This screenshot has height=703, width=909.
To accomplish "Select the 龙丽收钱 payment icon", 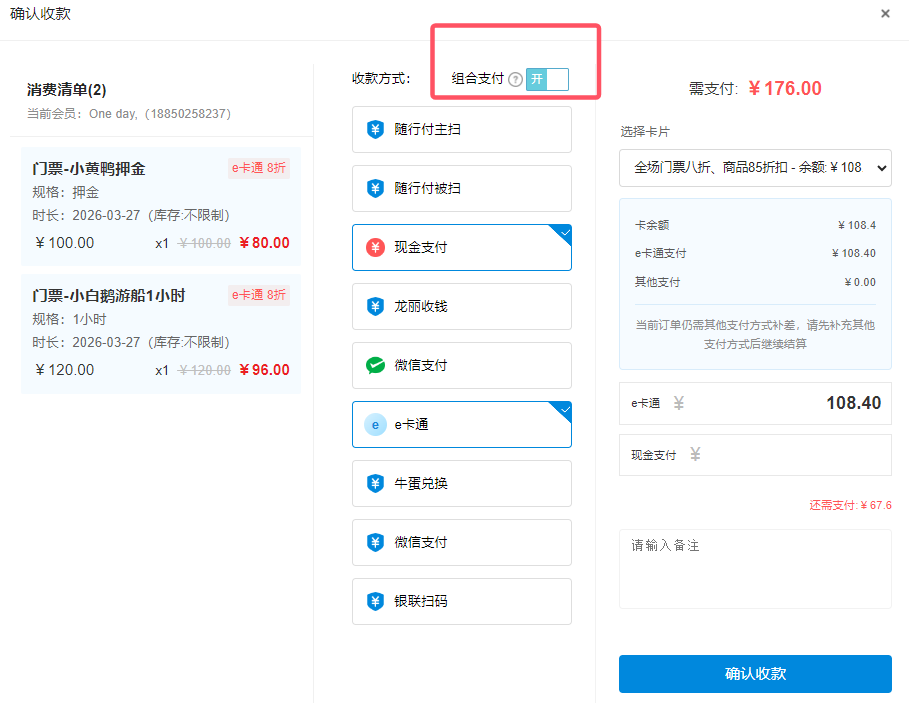I will (375, 306).
